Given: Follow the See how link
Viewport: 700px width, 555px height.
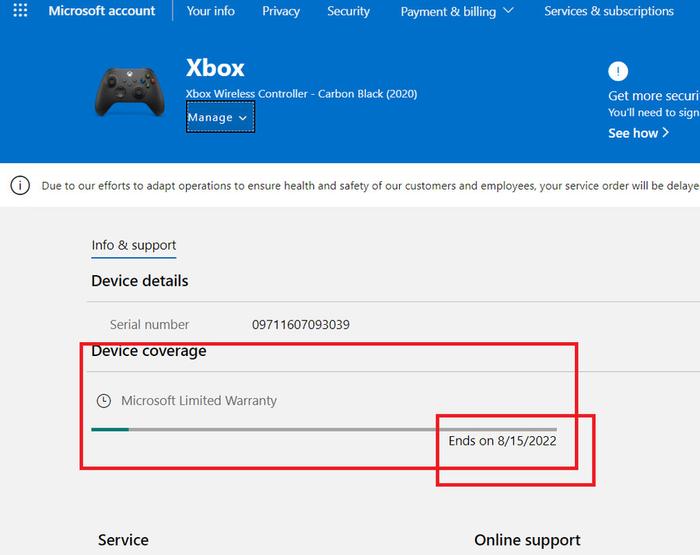Looking at the screenshot, I should click(x=638, y=133).
